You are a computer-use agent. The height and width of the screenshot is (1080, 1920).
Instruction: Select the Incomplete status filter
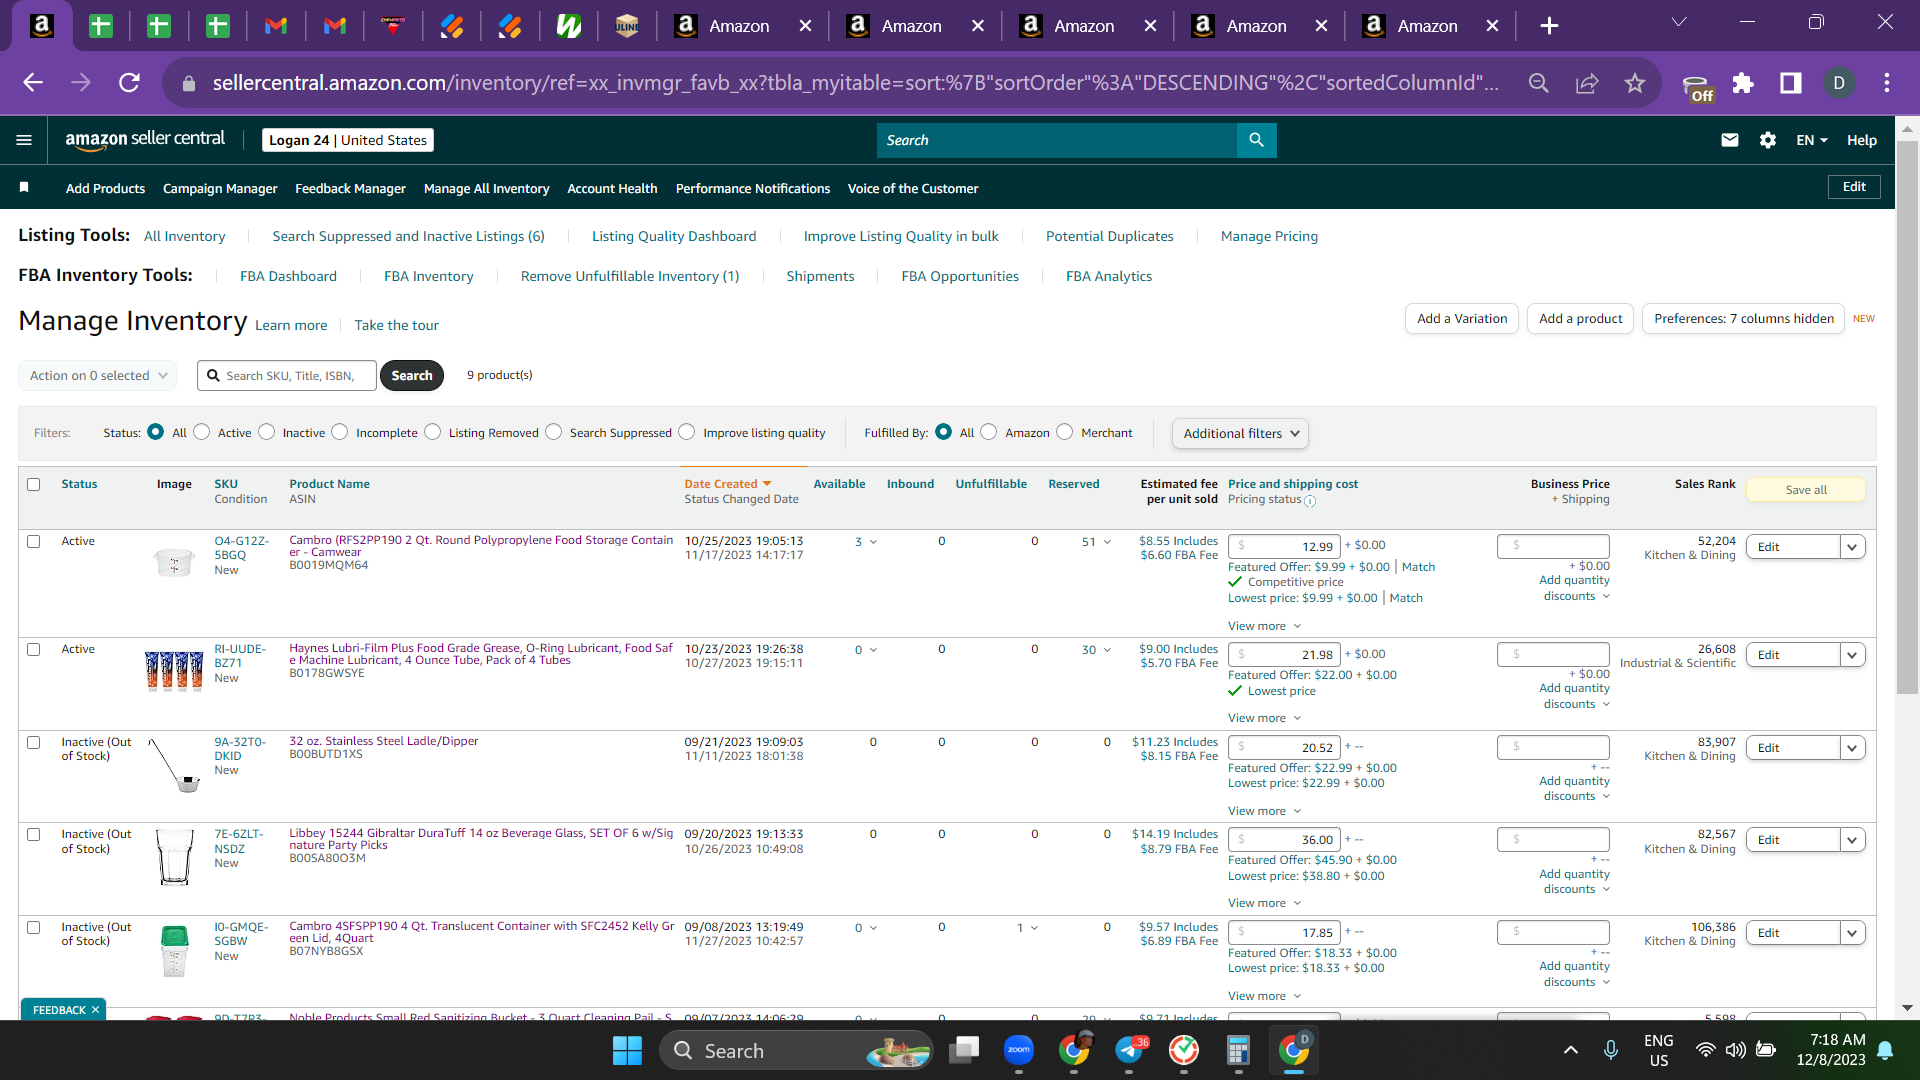pos(340,432)
